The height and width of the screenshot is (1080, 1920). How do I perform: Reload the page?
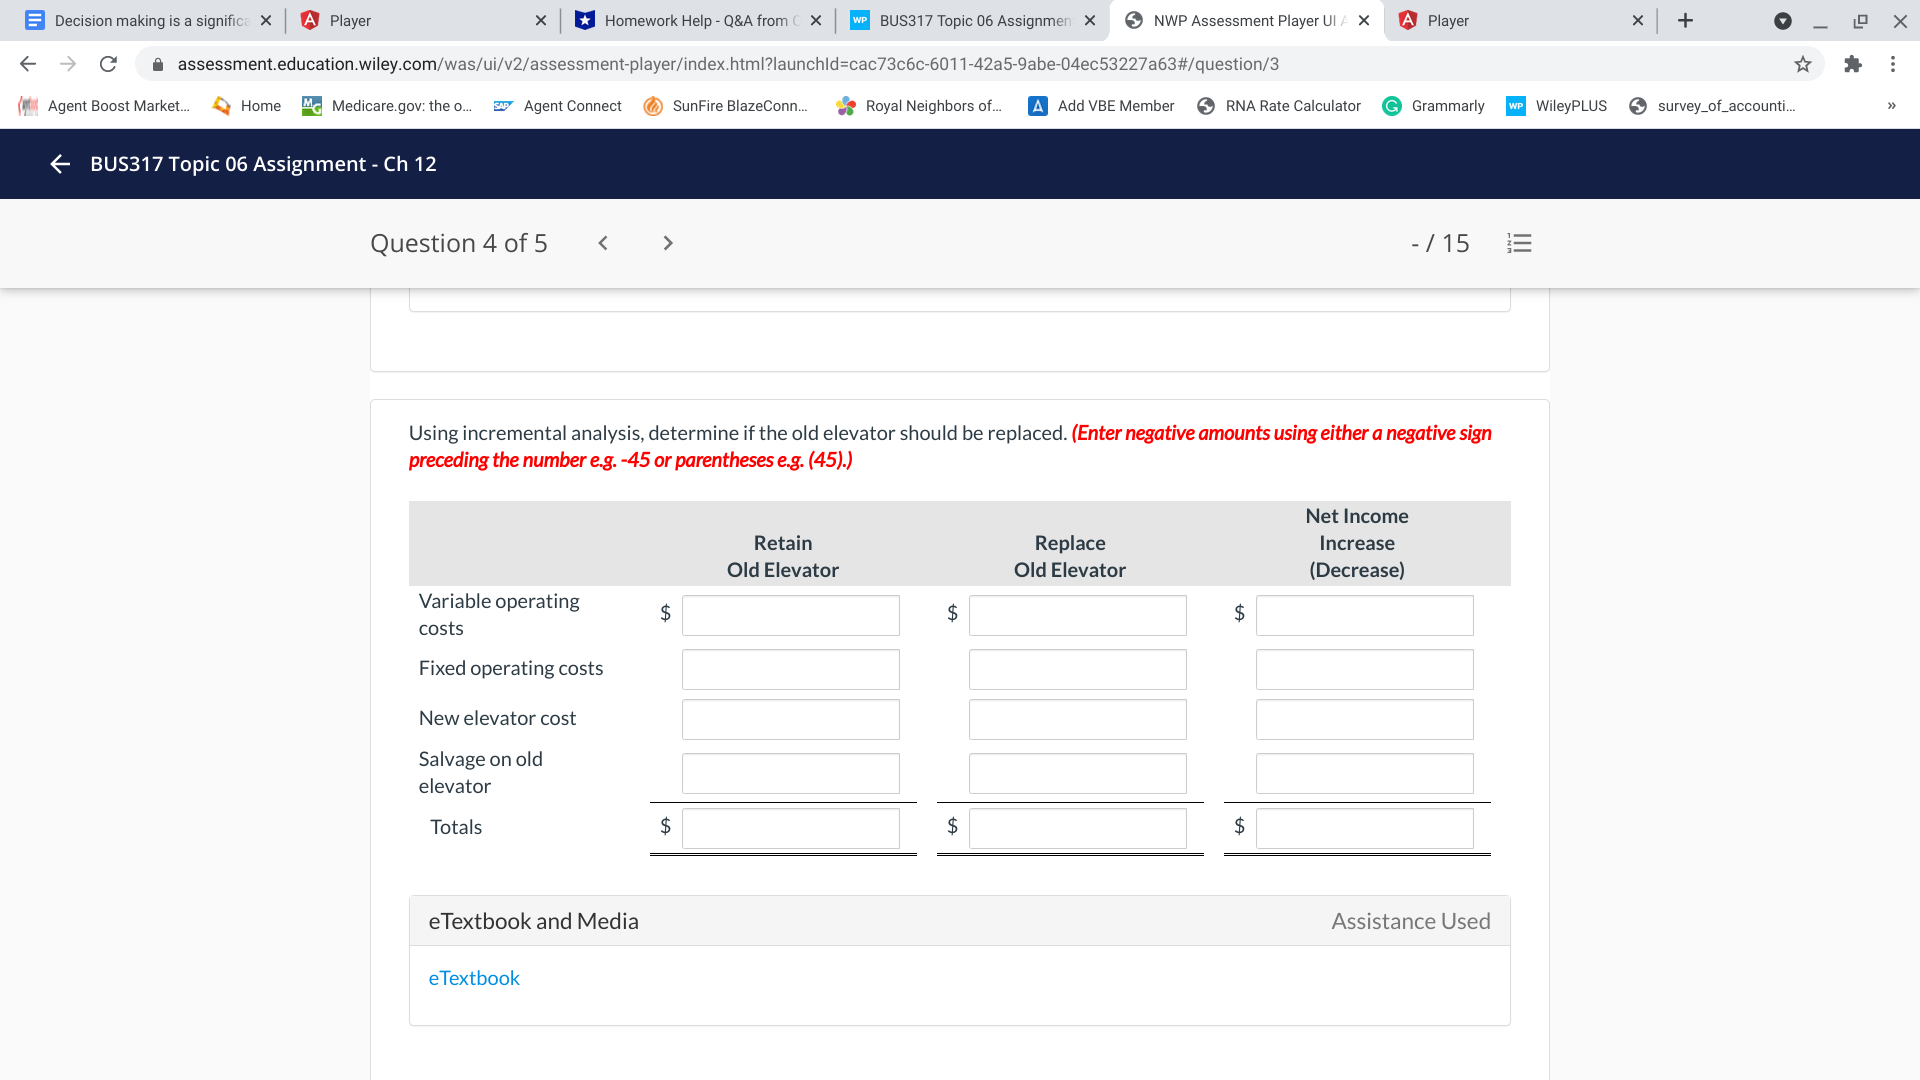coord(108,64)
